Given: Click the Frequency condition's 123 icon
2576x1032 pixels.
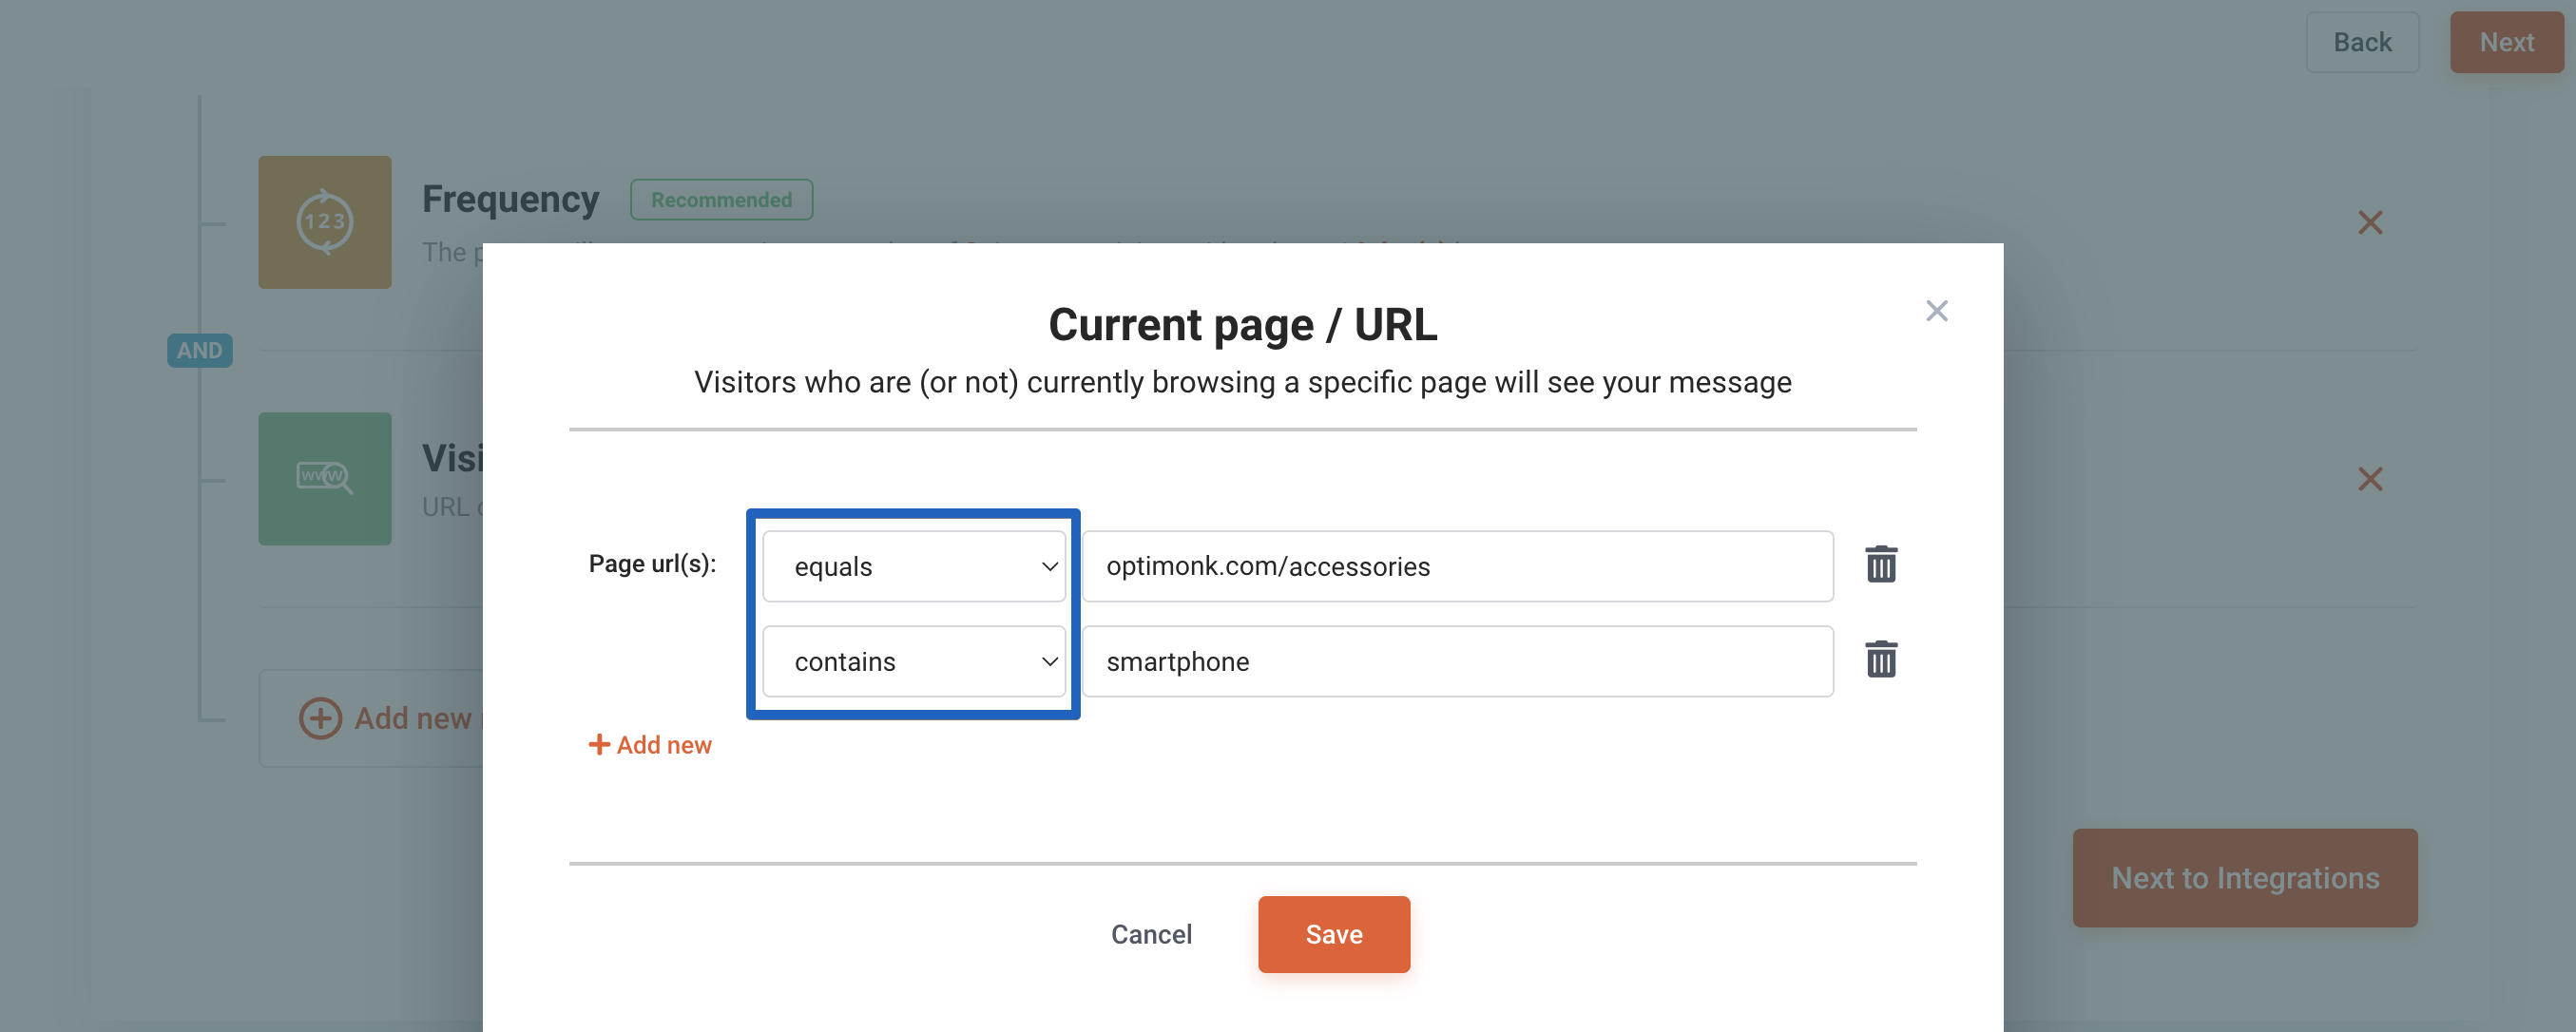Looking at the screenshot, I should point(324,221).
